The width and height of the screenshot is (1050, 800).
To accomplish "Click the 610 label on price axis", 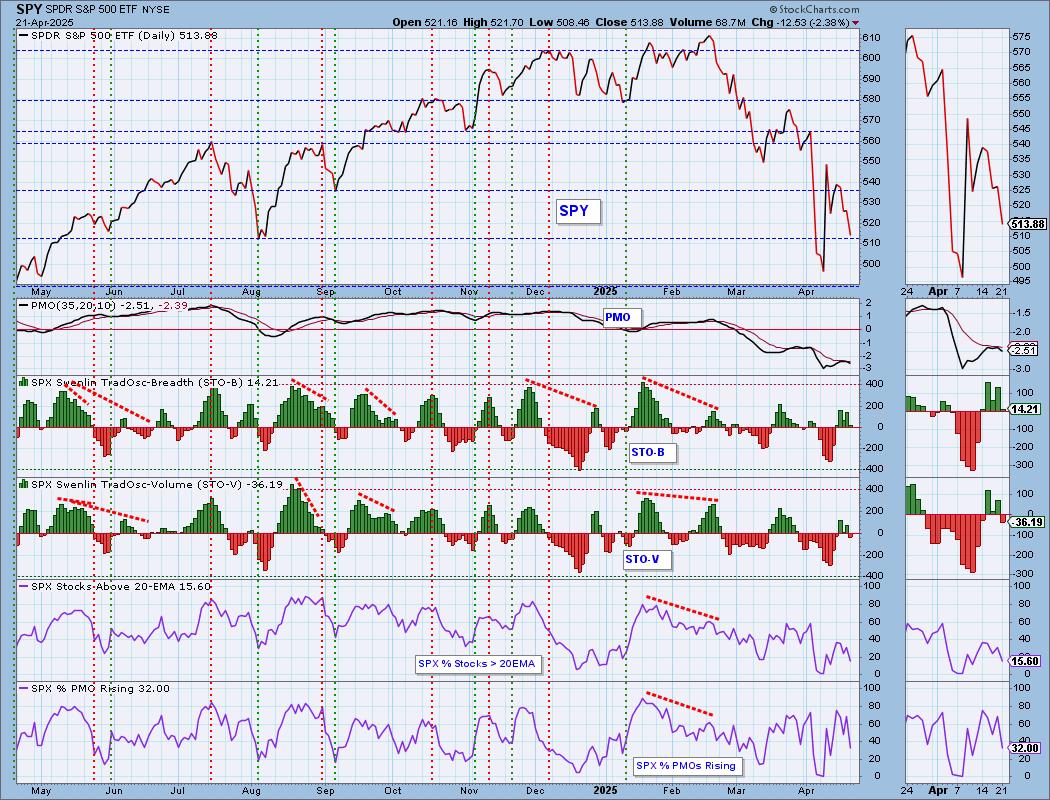I will pyautogui.click(x=871, y=37).
